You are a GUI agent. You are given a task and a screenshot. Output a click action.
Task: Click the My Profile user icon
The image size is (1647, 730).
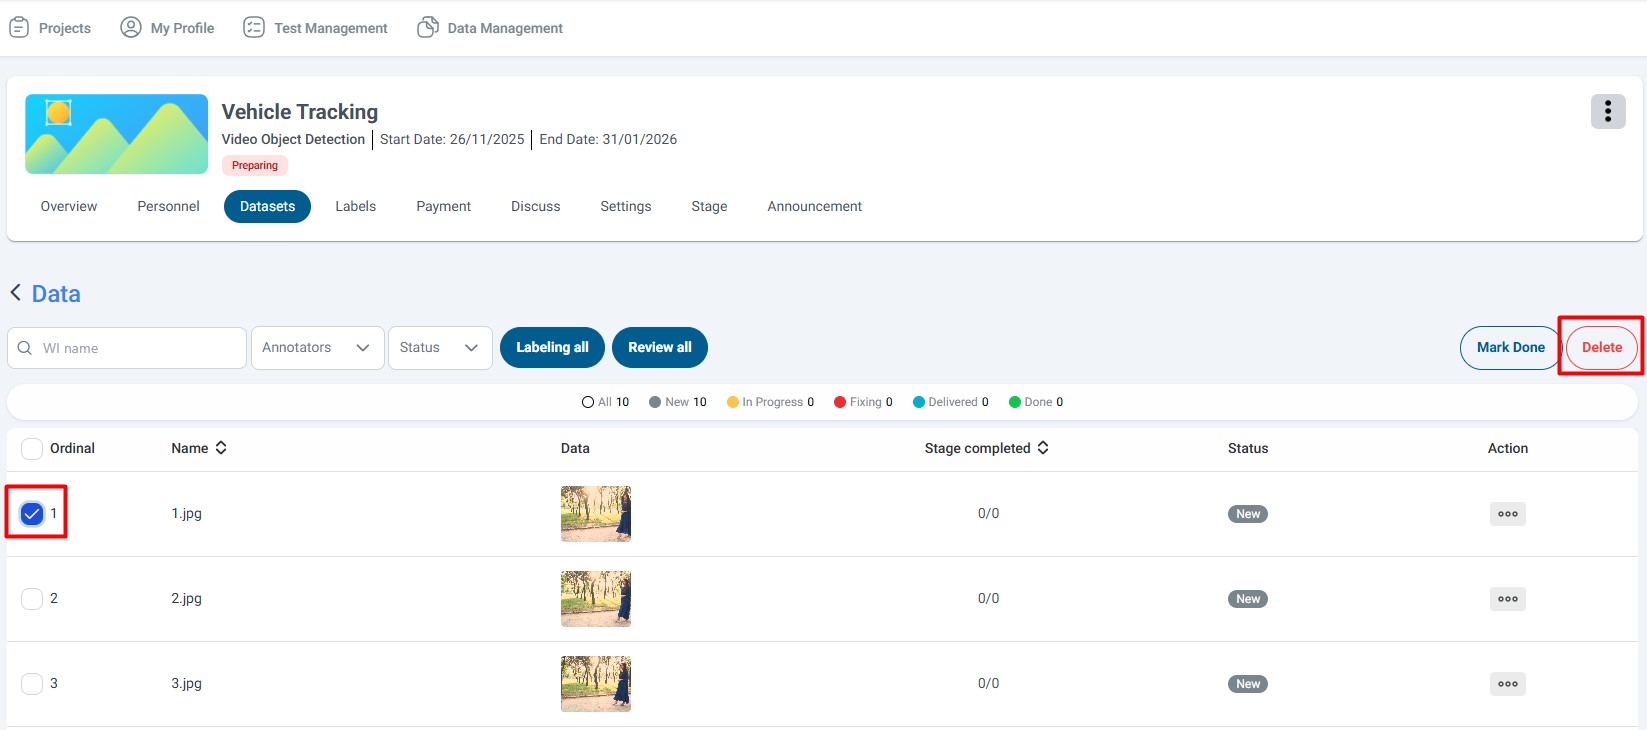click(x=131, y=28)
